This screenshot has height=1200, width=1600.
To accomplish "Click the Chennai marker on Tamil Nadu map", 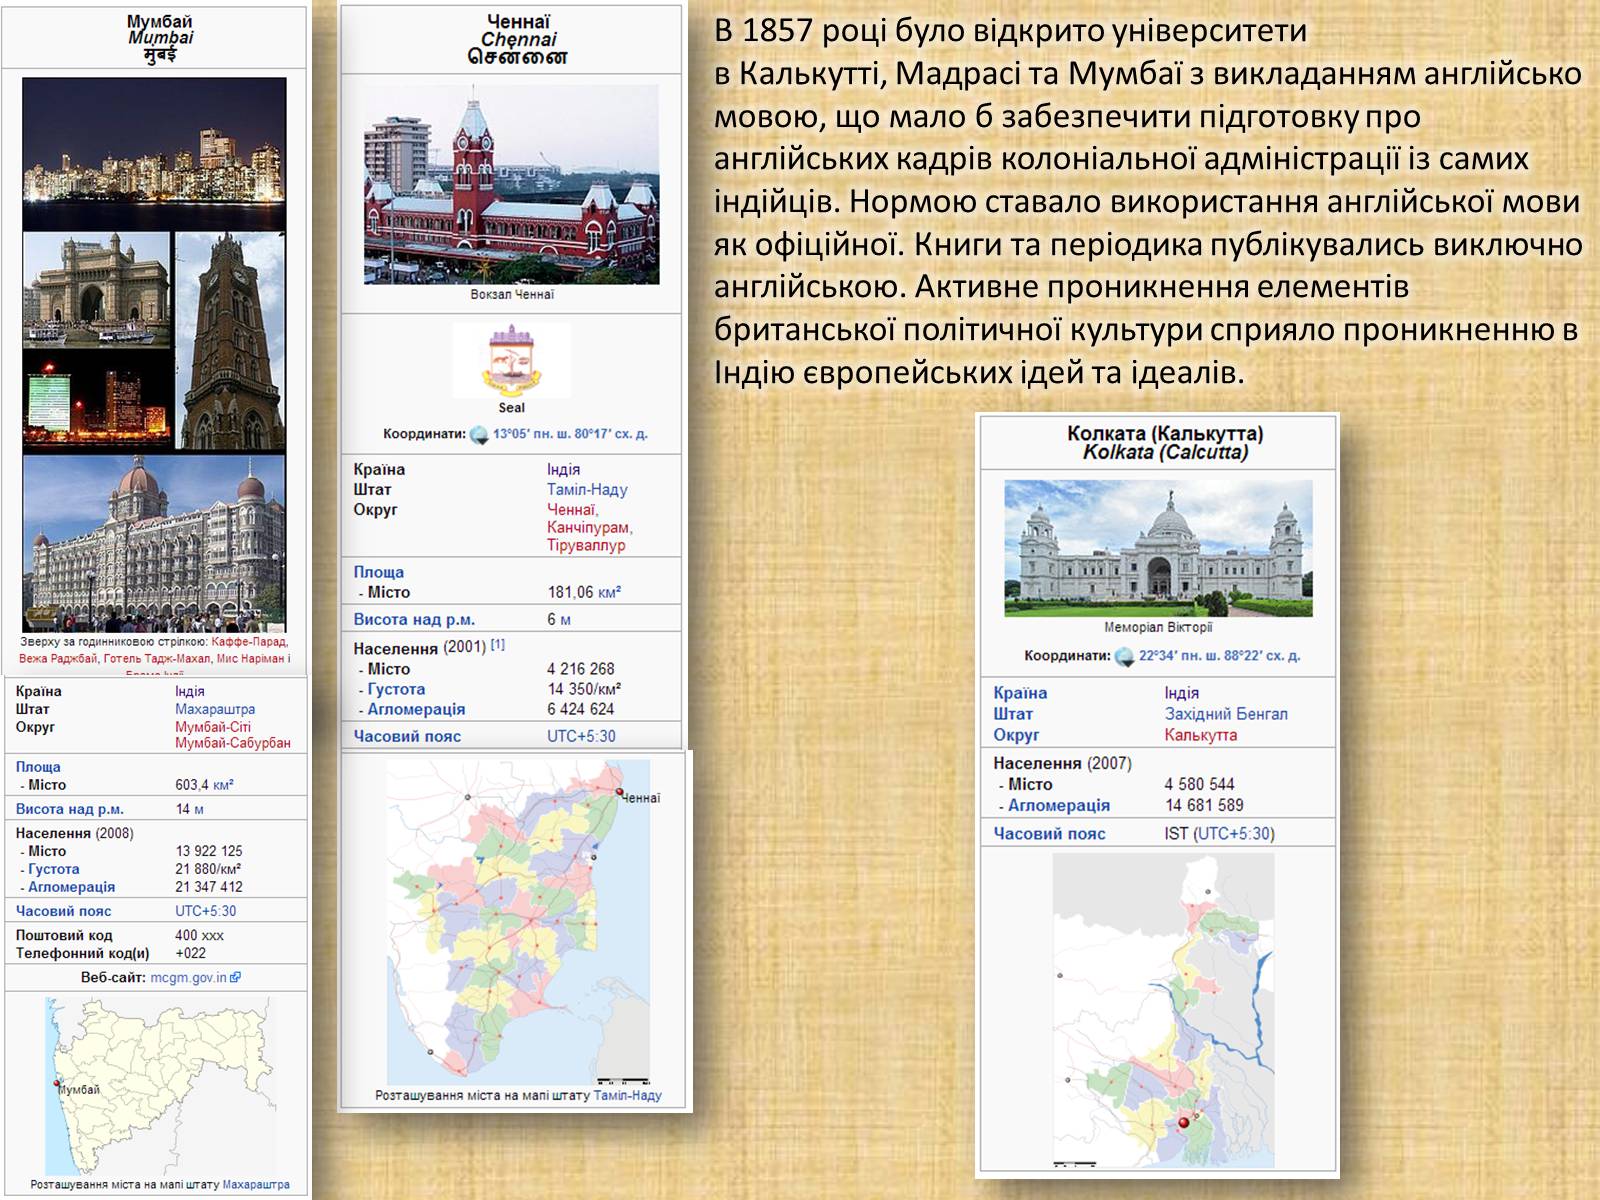I will pos(620,792).
